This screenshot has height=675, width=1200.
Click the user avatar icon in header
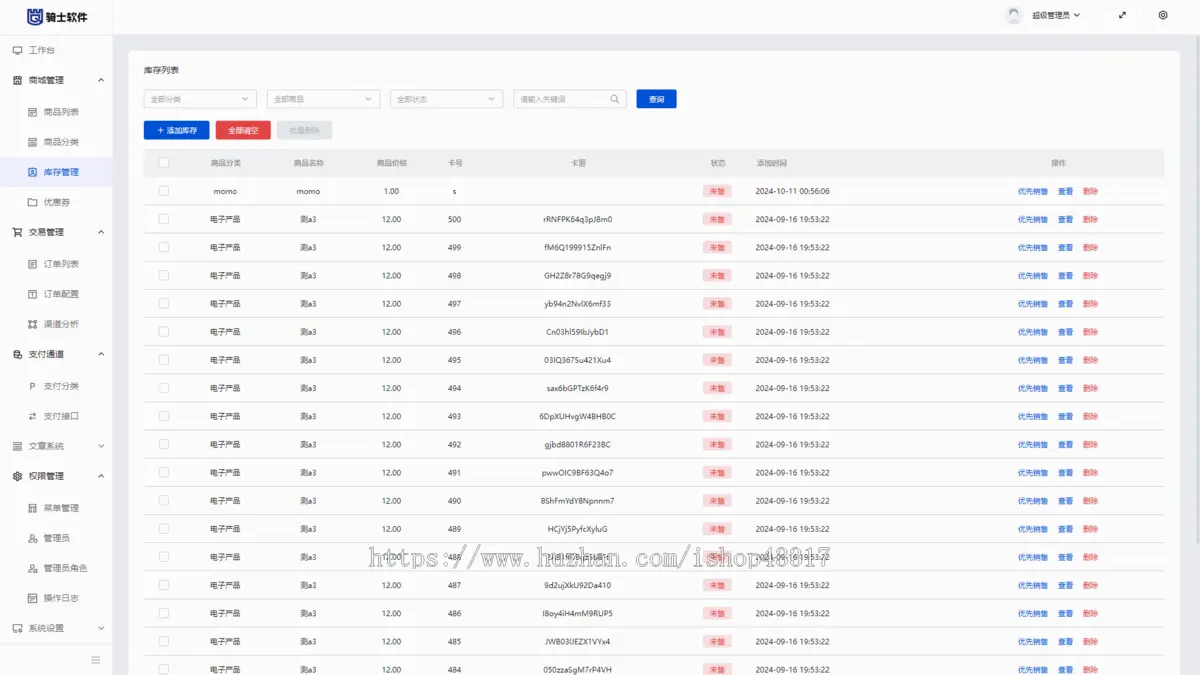pyautogui.click(x=1014, y=16)
